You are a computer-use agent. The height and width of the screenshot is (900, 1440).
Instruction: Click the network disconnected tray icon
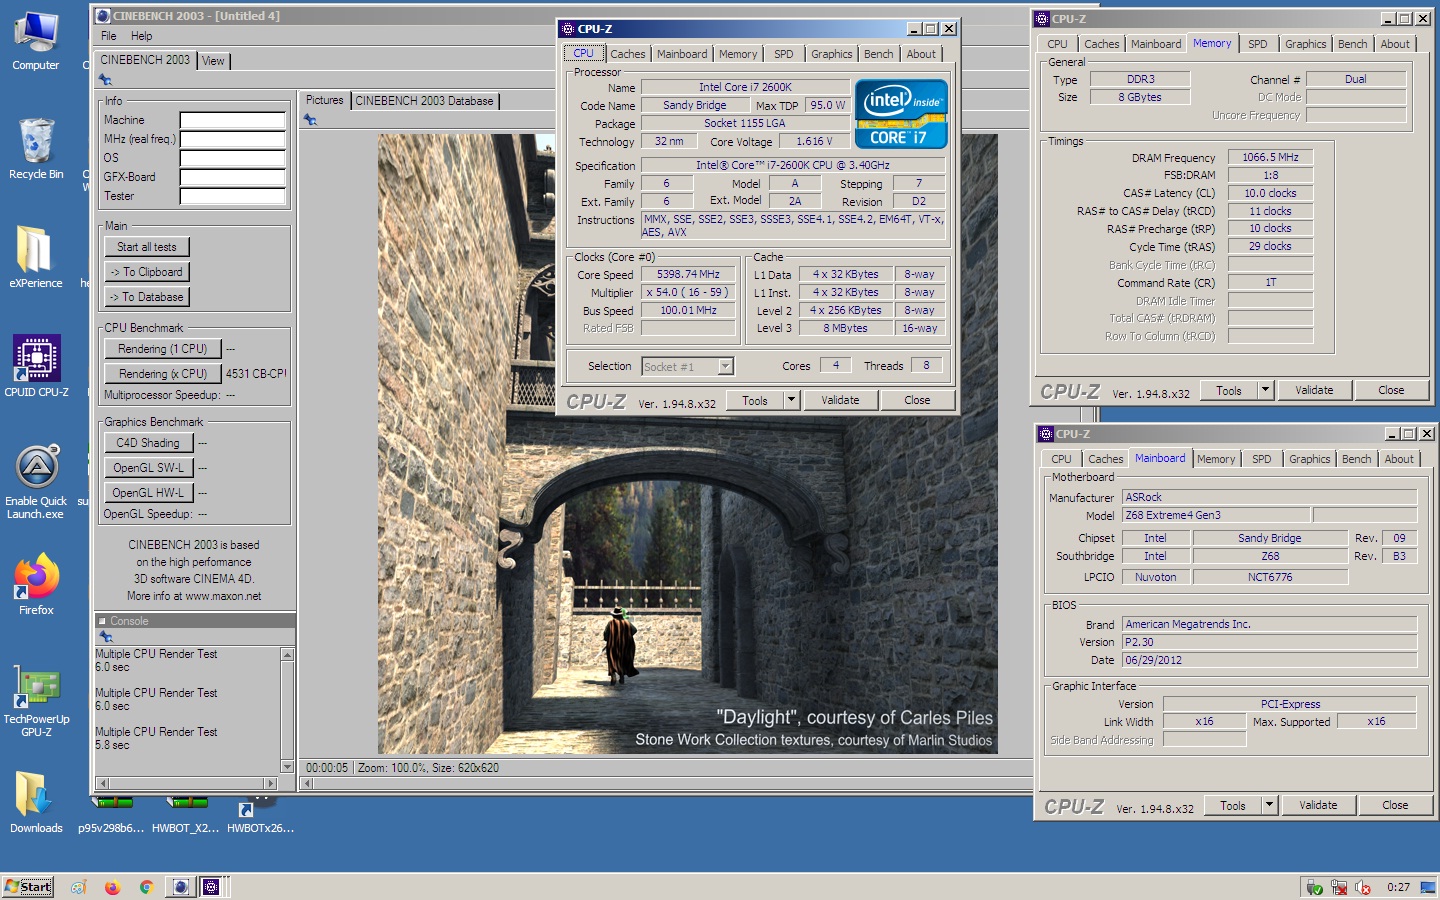pos(1339,887)
